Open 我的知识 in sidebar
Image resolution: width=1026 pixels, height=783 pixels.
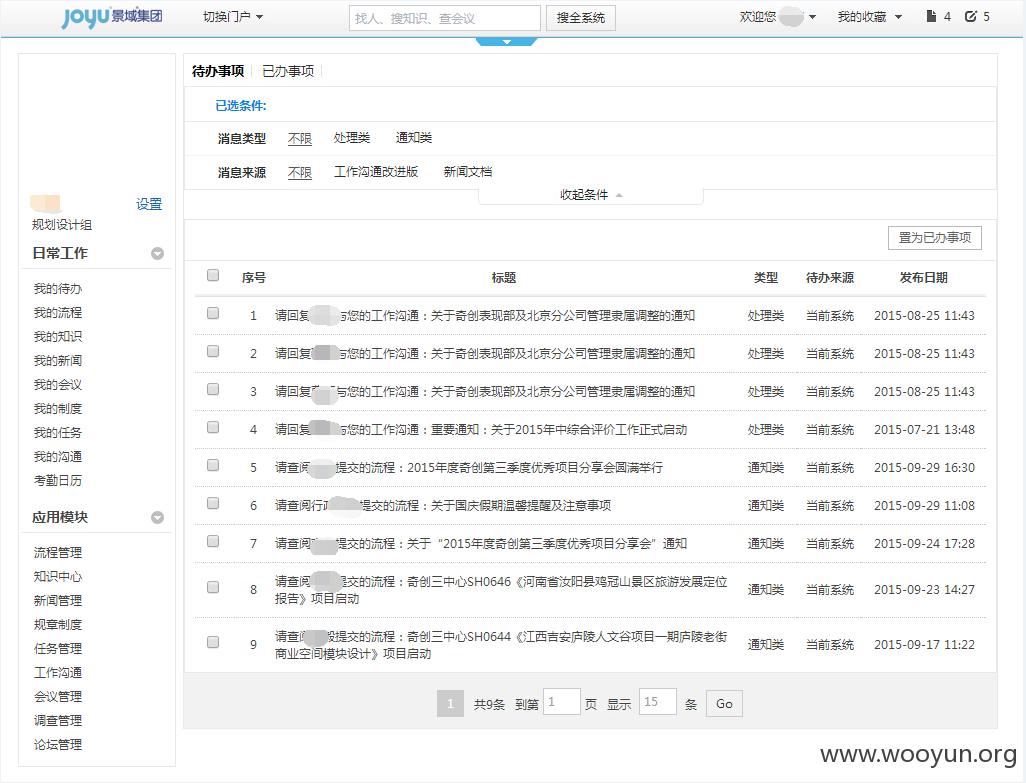tap(58, 336)
